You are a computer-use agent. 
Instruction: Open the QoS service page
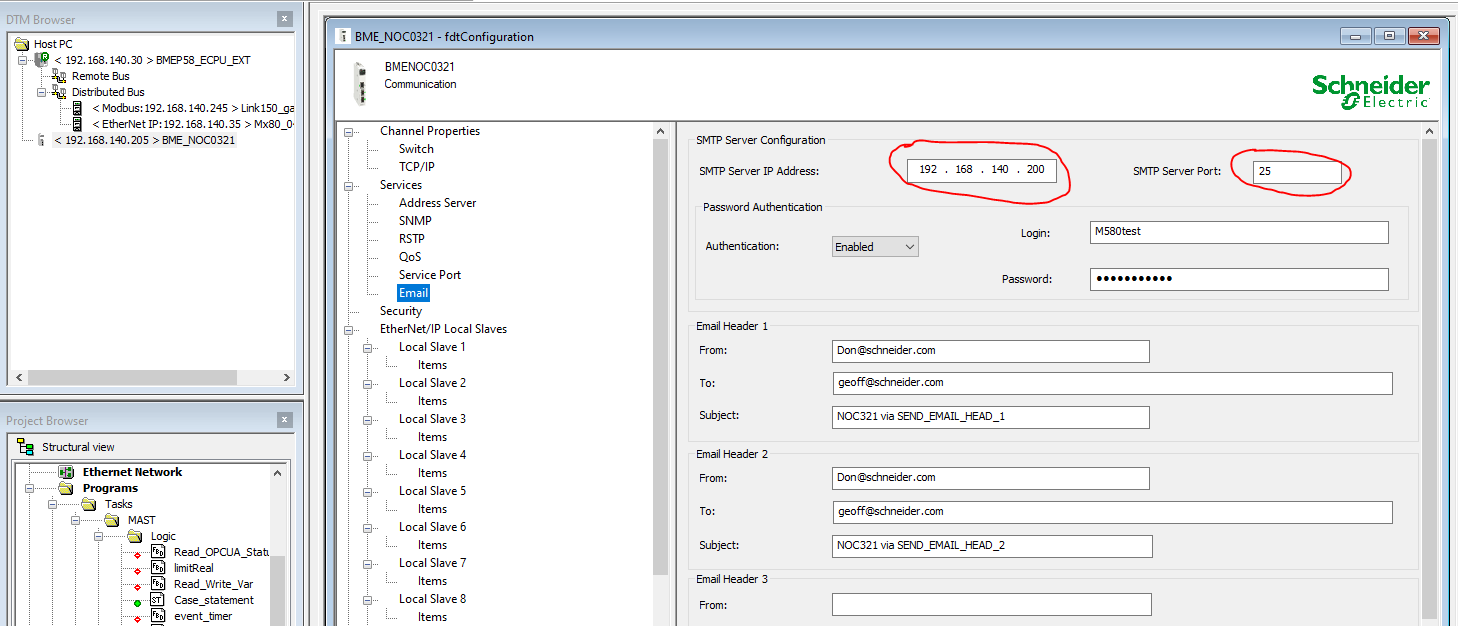410,257
